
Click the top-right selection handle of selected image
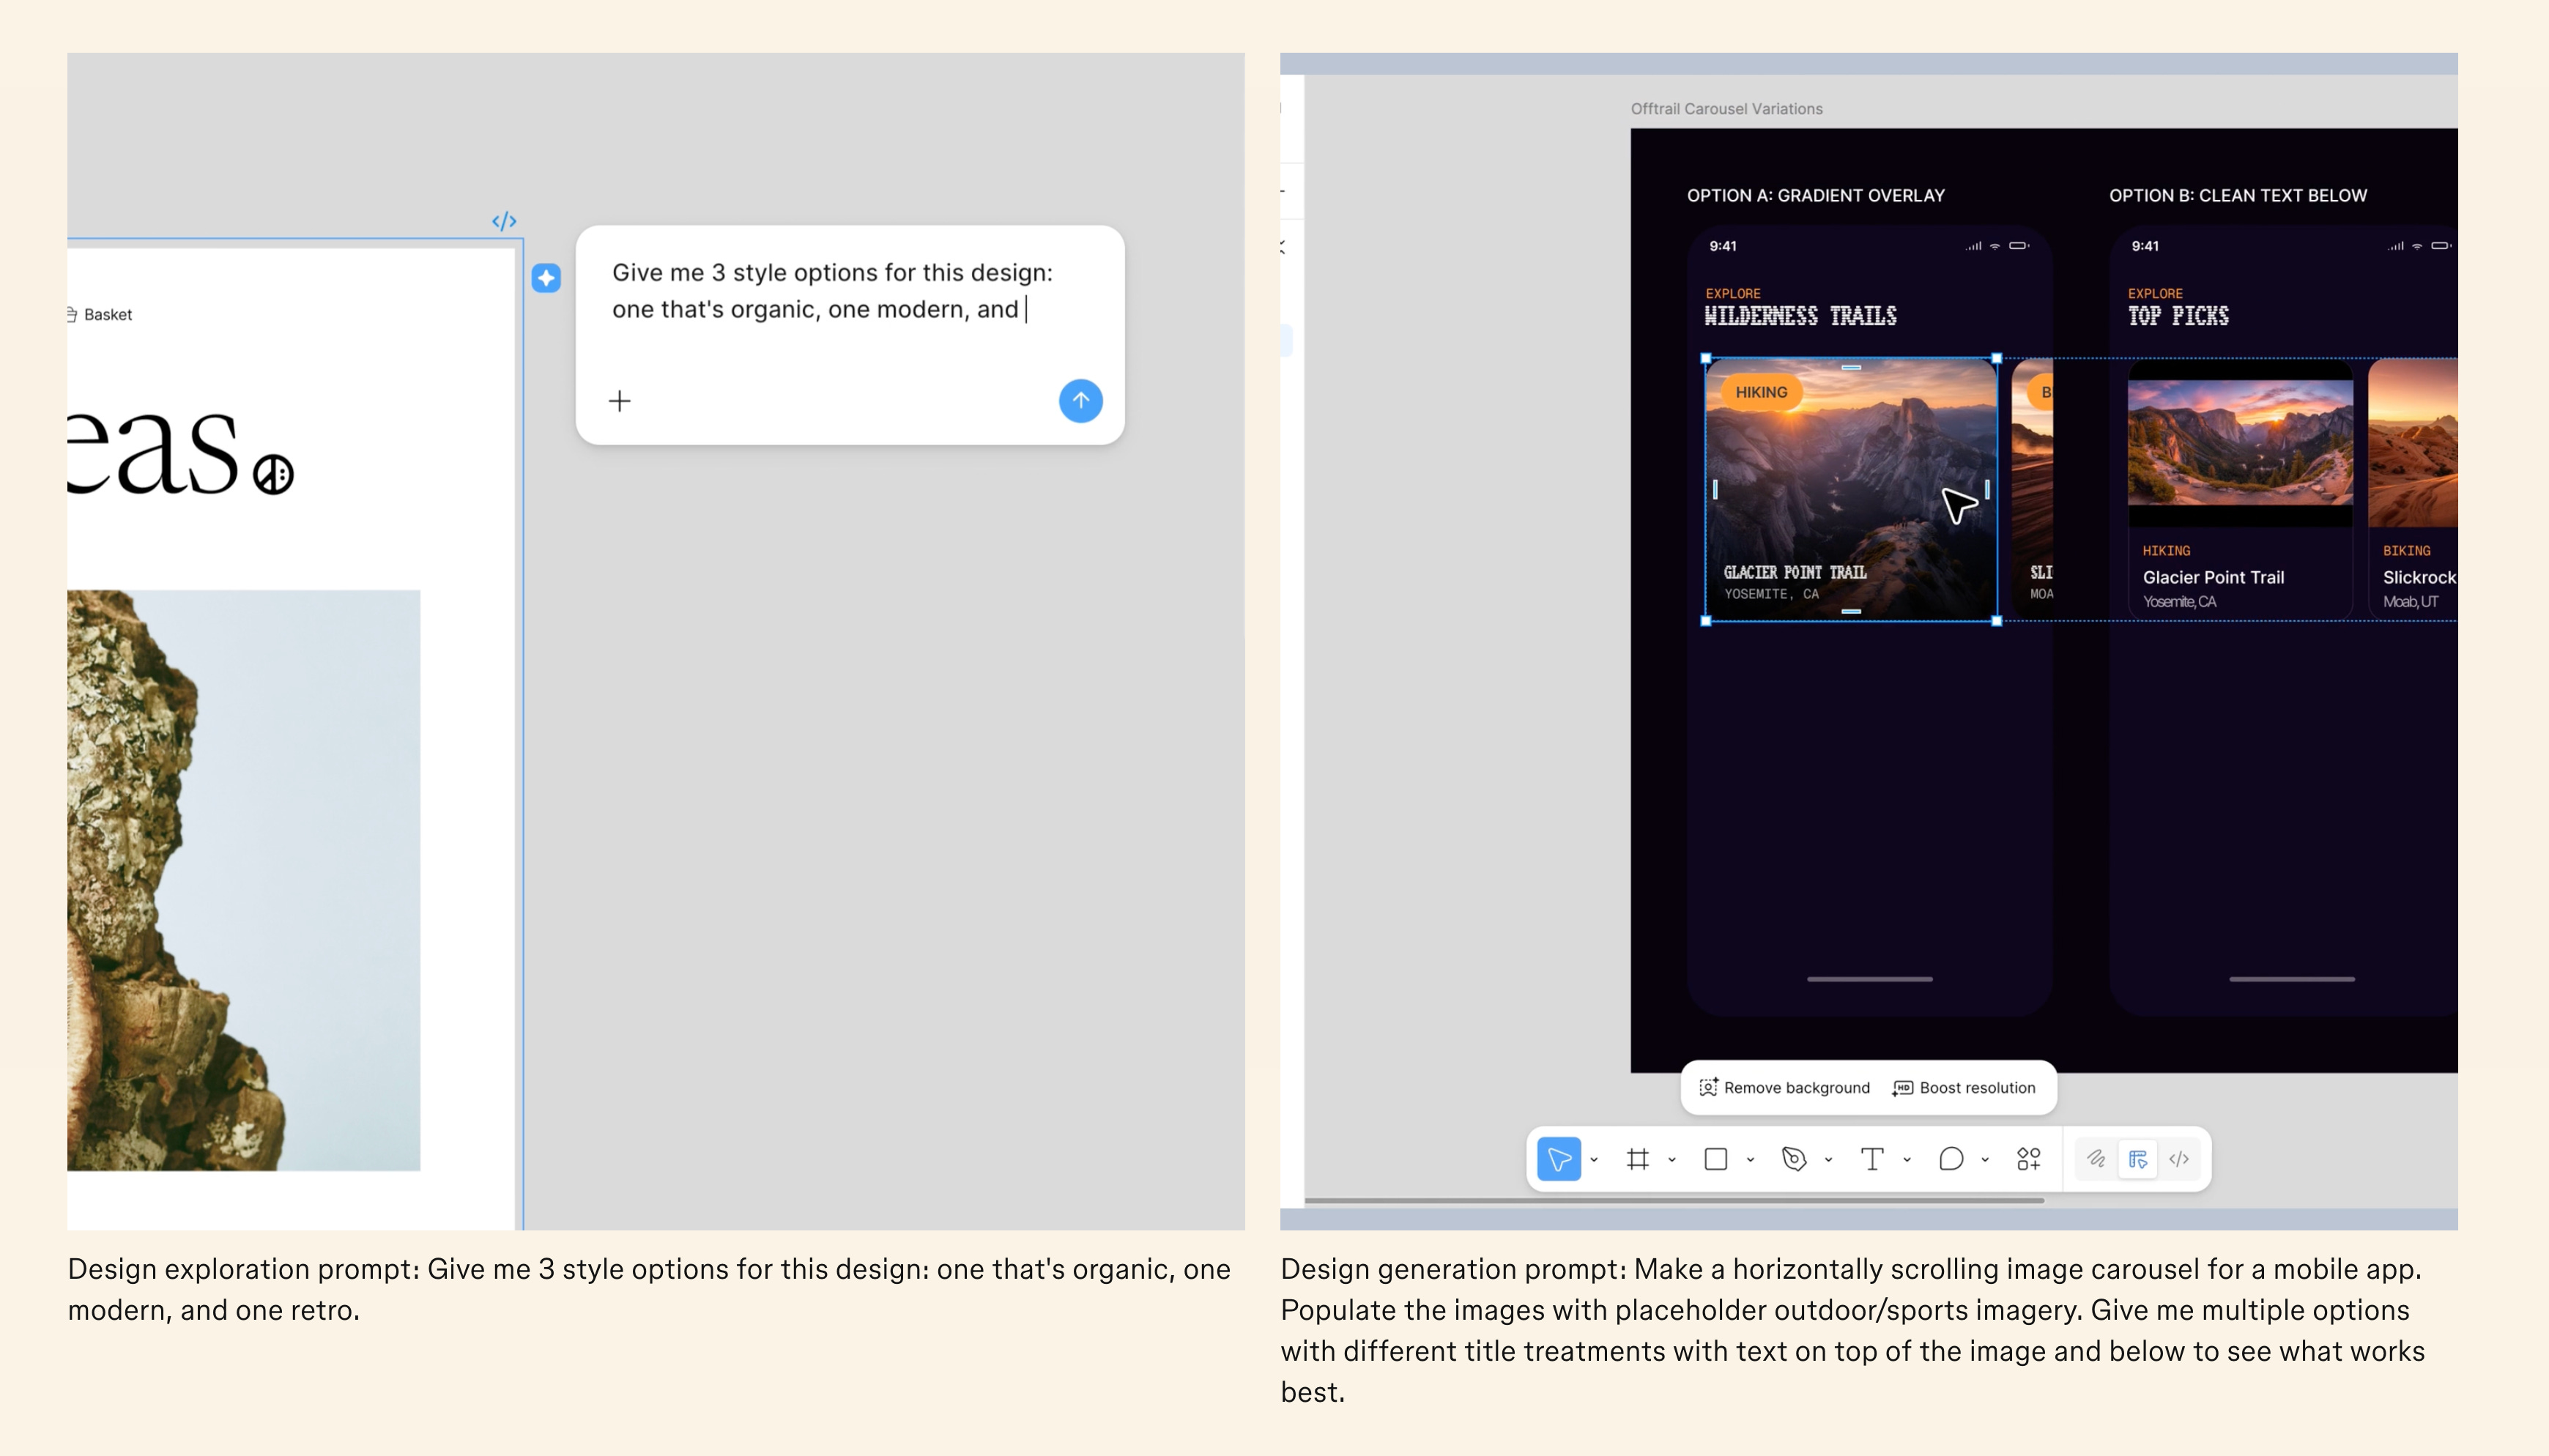tap(1997, 358)
